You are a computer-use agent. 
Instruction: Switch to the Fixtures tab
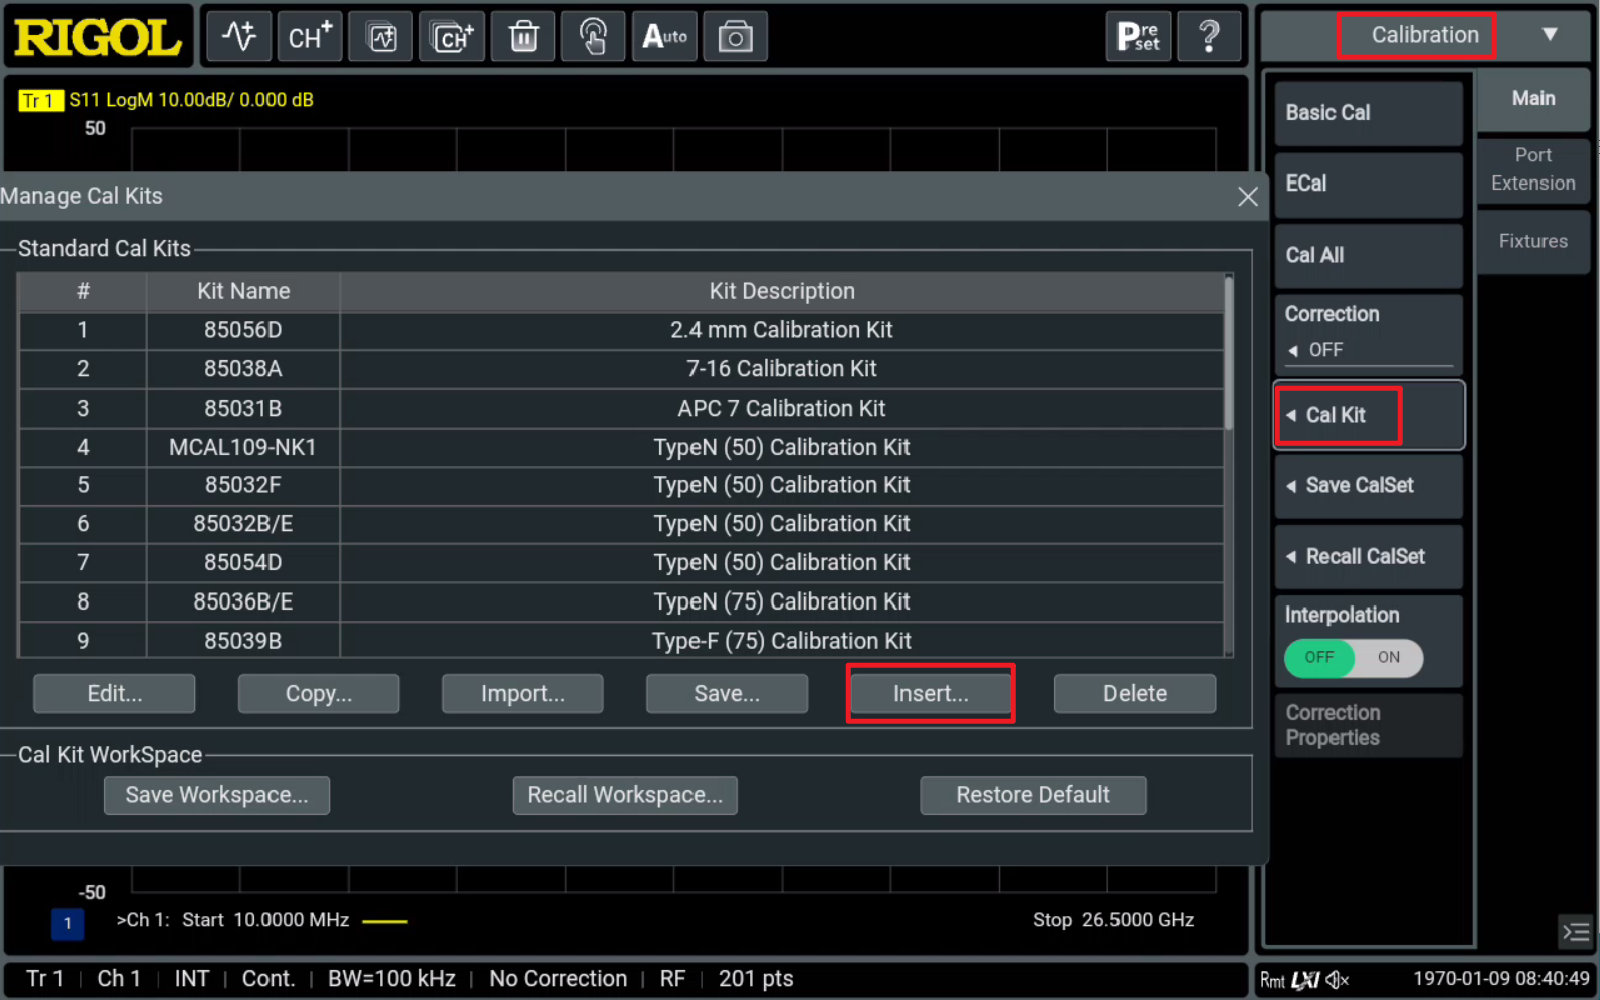point(1533,241)
